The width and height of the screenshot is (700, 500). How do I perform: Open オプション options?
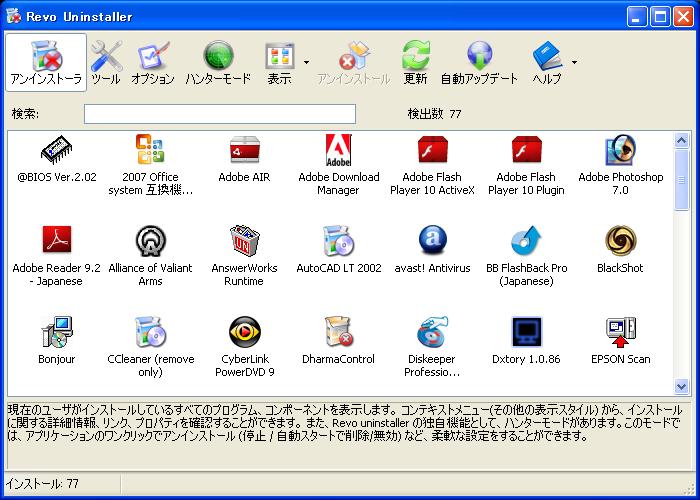click(153, 62)
